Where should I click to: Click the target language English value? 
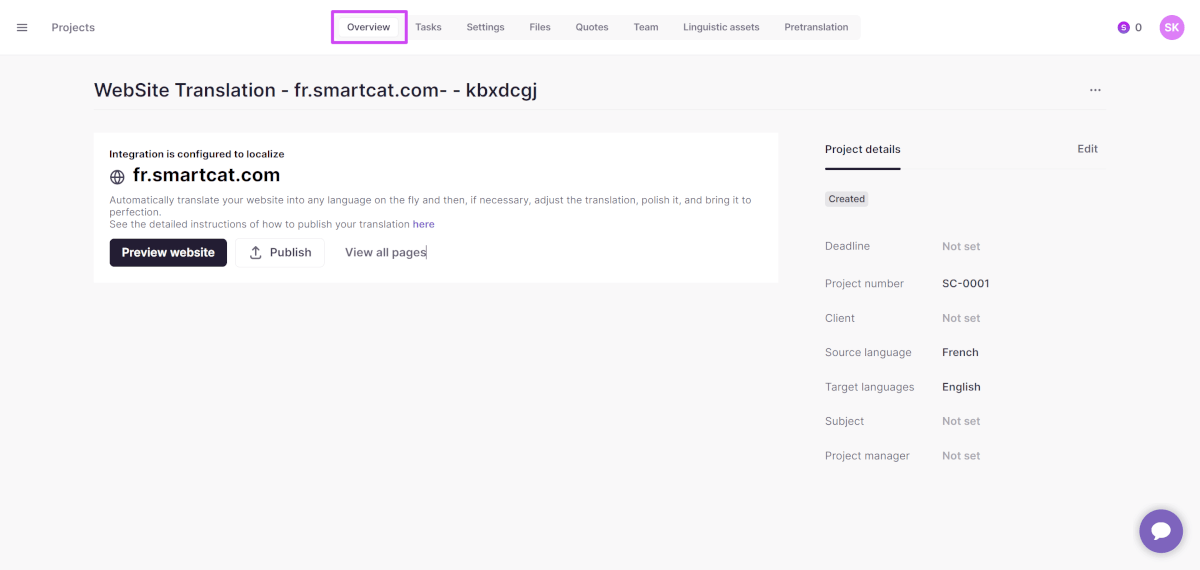tap(961, 387)
